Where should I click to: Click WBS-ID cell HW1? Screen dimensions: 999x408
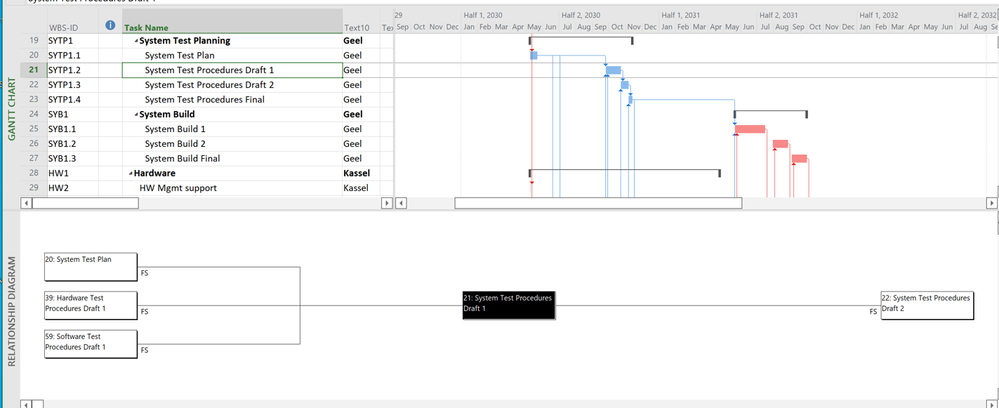click(72, 173)
